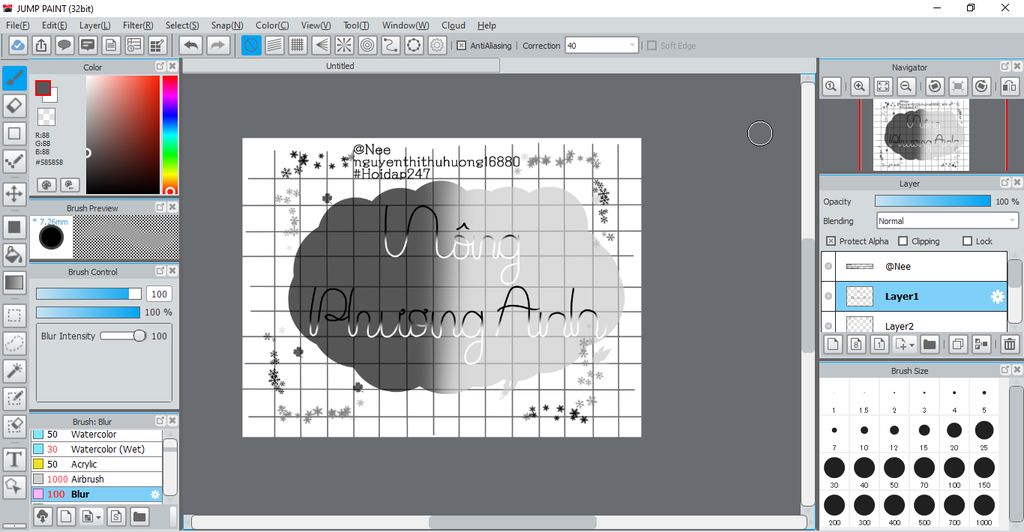Zoom in using Navigator magnifier plus

coord(859,86)
